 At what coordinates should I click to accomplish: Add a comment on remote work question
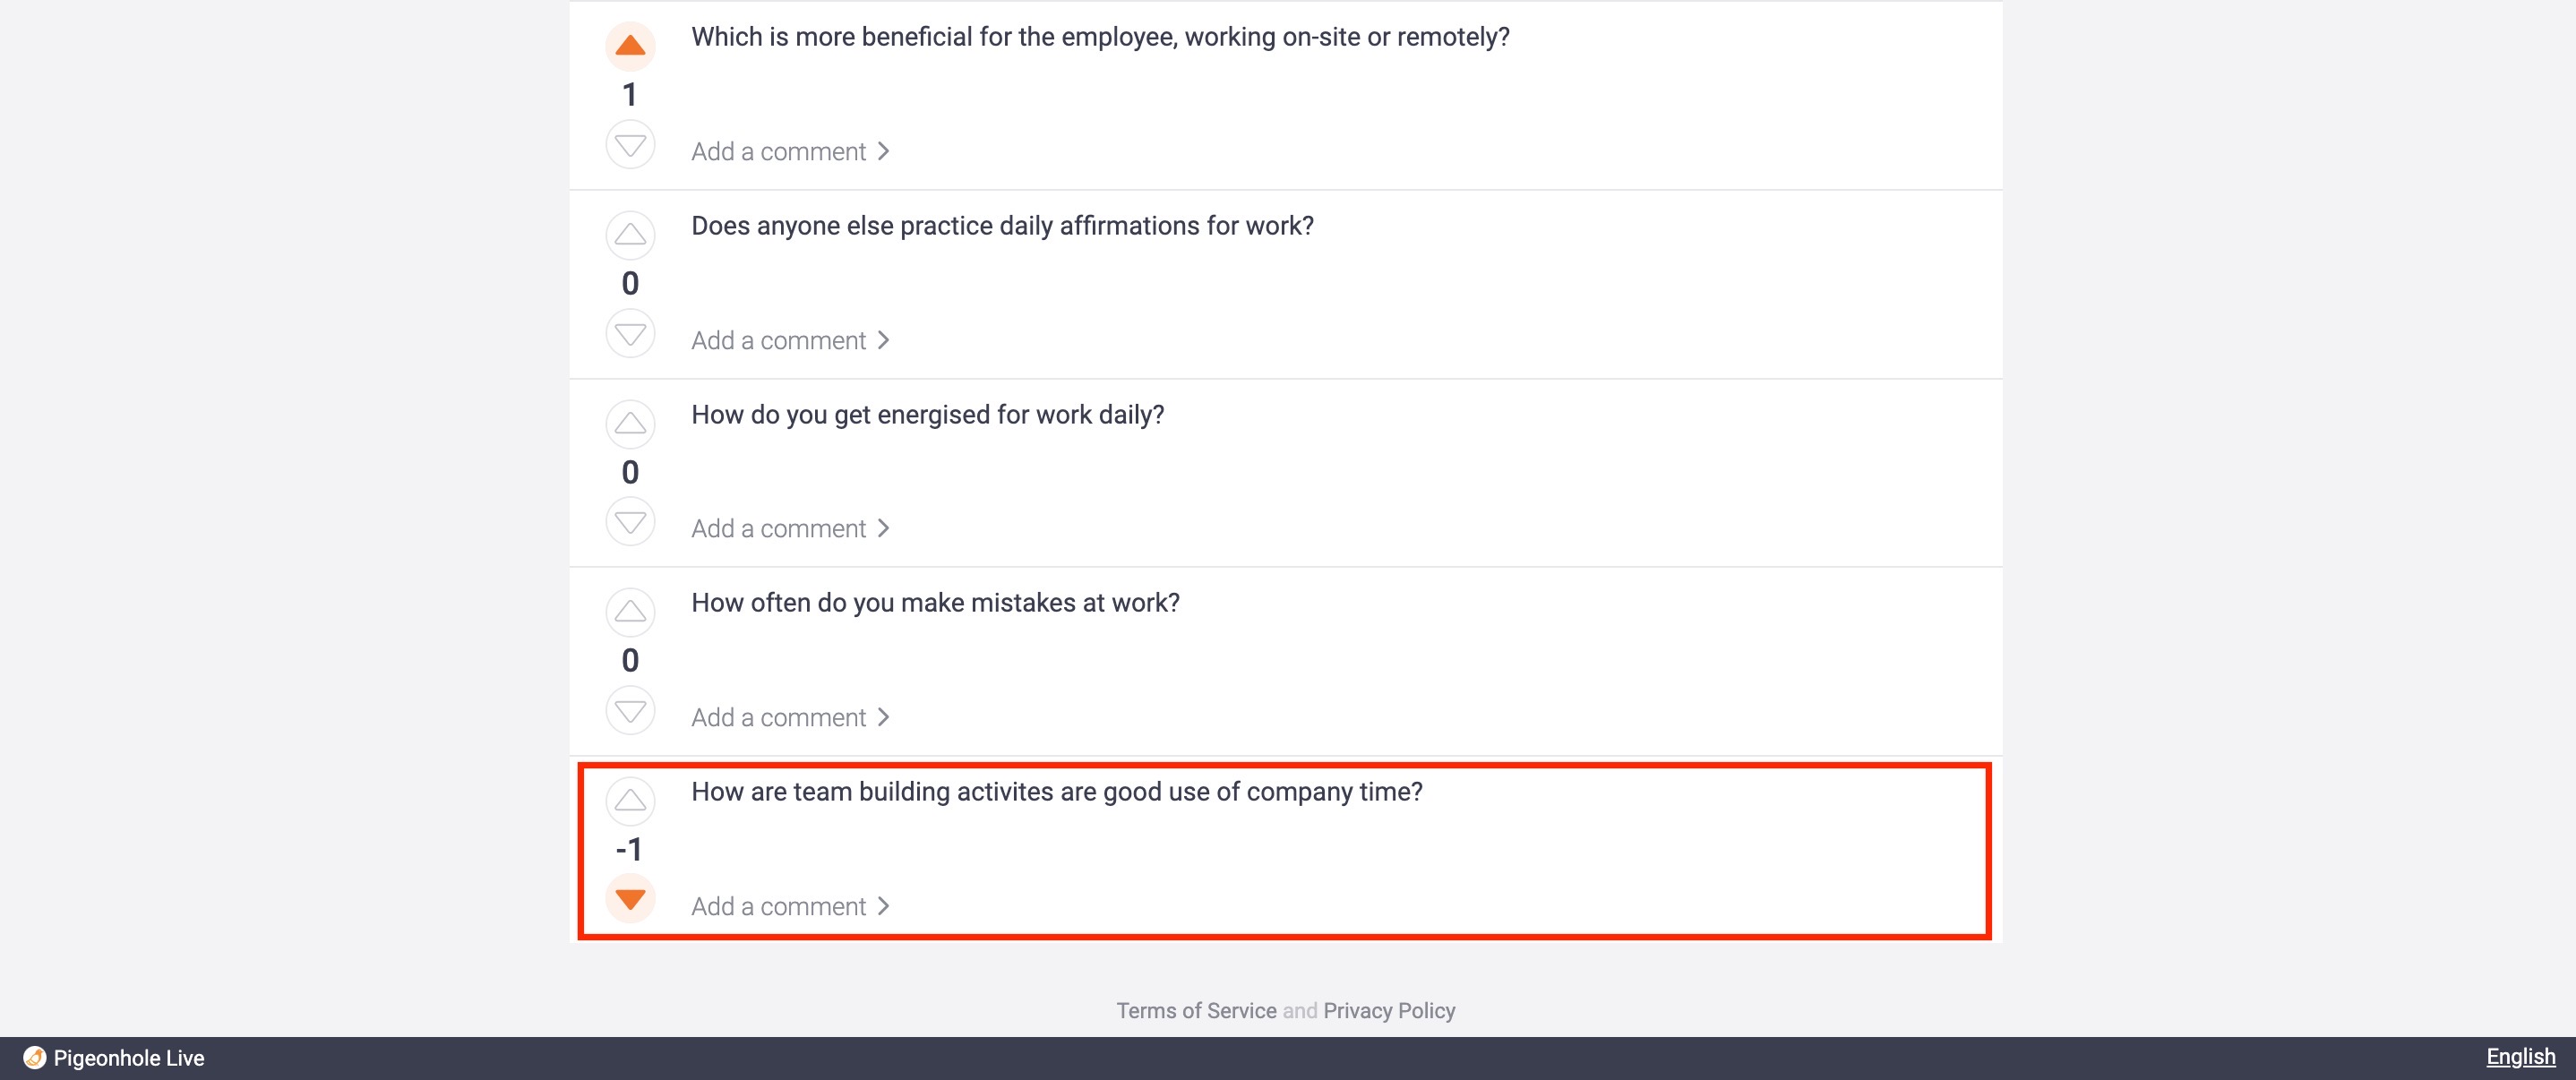(790, 151)
